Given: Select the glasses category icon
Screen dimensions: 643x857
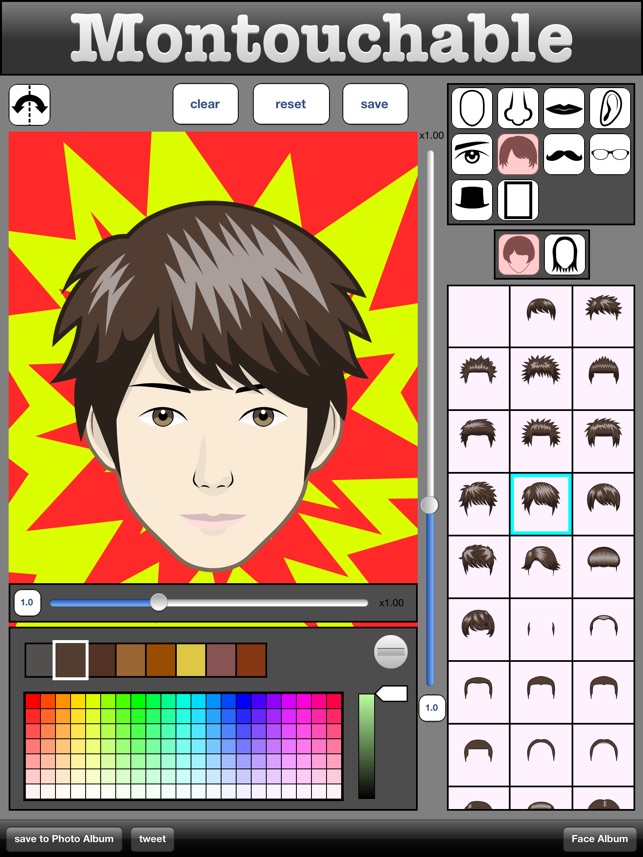Looking at the screenshot, I should pyautogui.click(x=610, y=154).
